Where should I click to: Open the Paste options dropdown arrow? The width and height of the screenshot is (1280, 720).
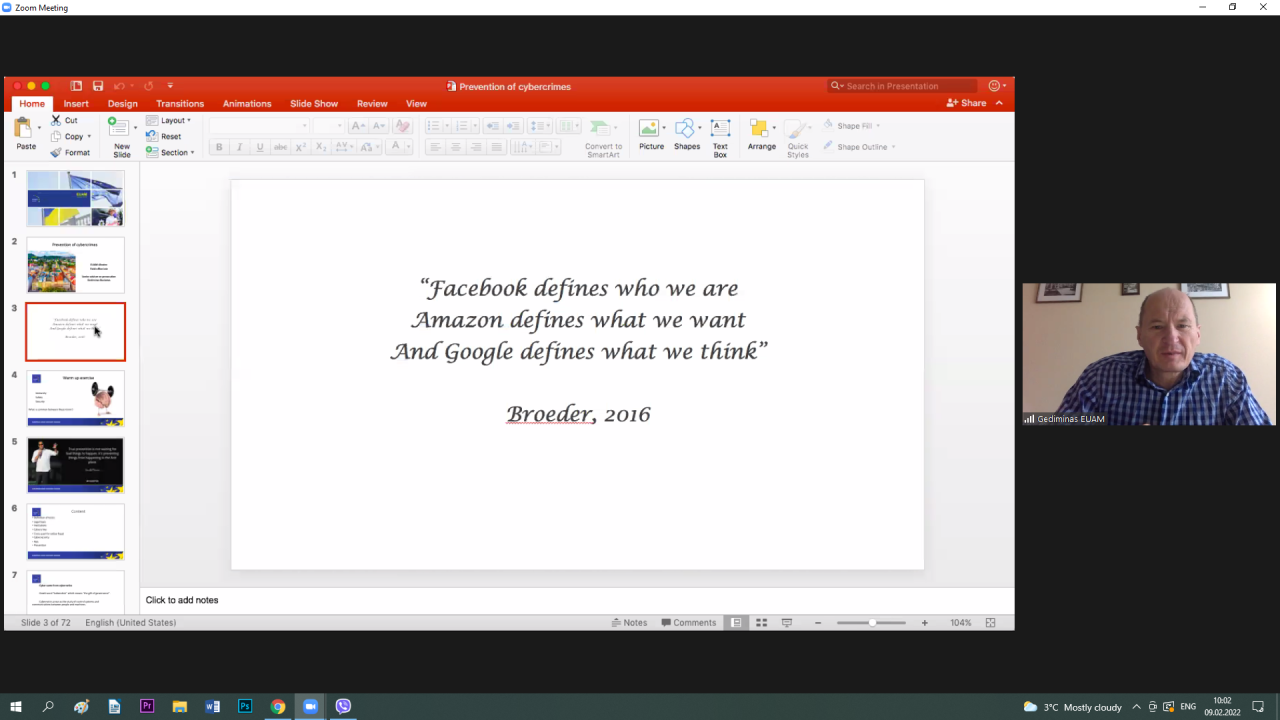39,128
